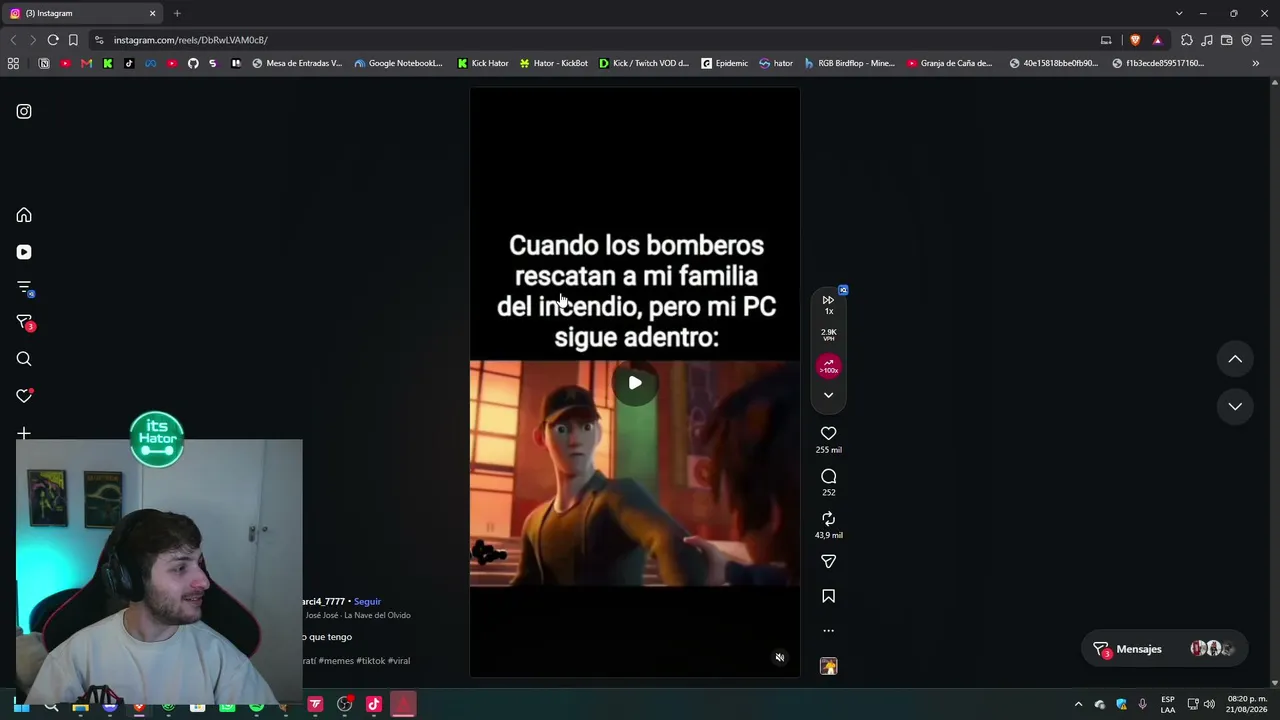Open the Kick / Twitch VOD bookmark
The image size is (1280, 720).
pyautogui.click(x=644, y=63)
